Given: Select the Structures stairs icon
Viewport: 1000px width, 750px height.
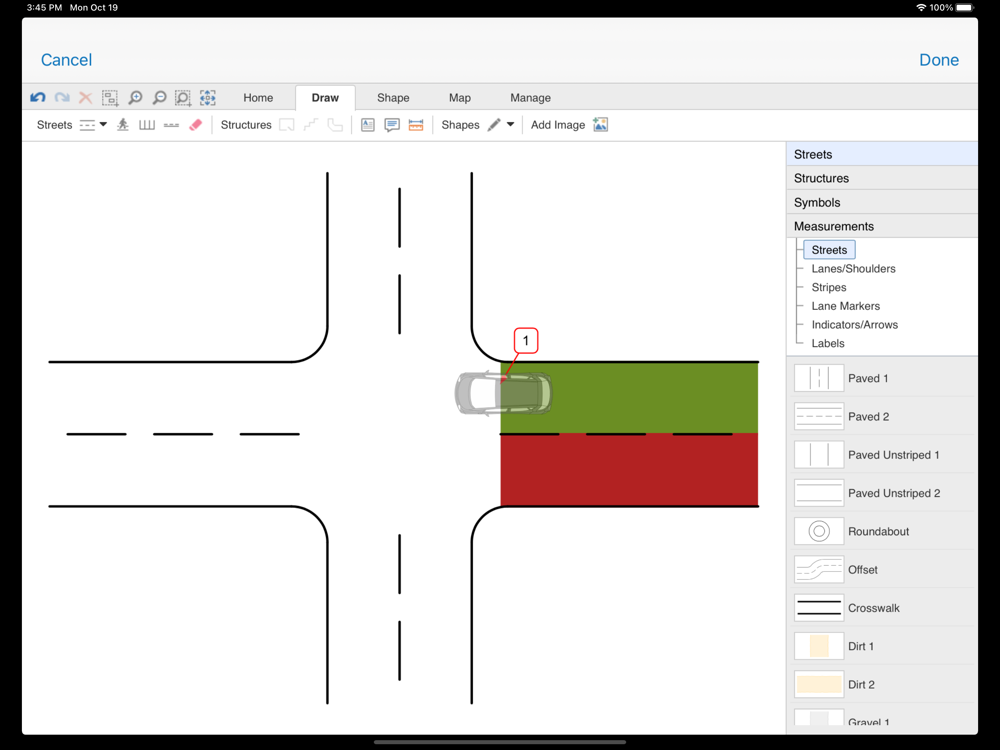Looking at the screenshot, I should click(311, 125).
